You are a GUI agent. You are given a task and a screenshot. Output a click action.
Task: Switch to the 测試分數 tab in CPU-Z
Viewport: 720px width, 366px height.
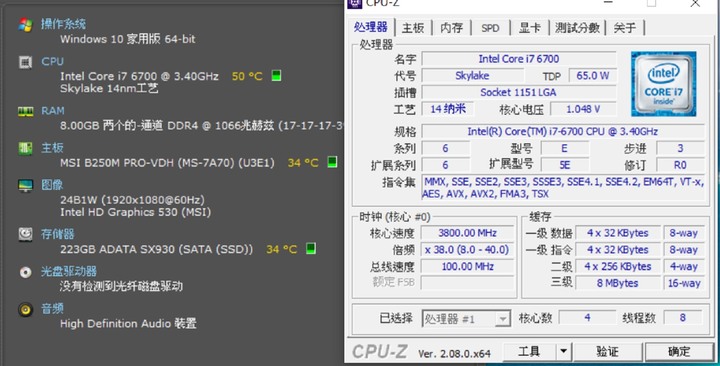[x=577, y=28]
